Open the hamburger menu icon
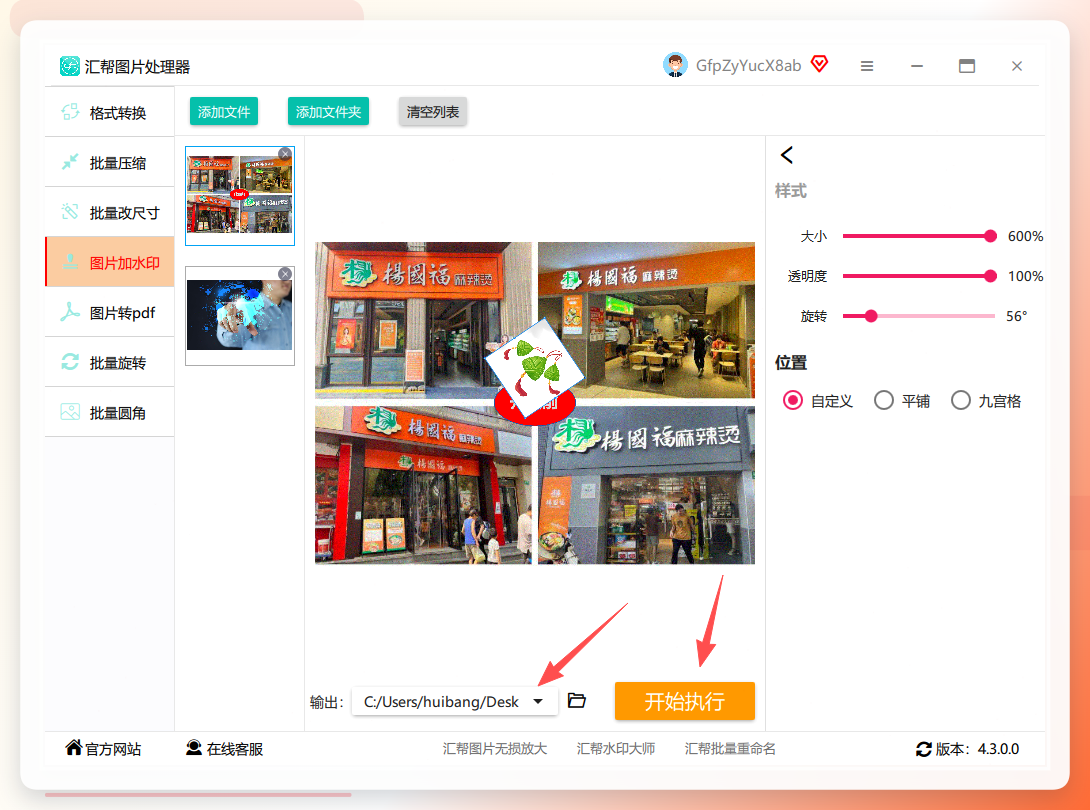 tap(867, 66)
